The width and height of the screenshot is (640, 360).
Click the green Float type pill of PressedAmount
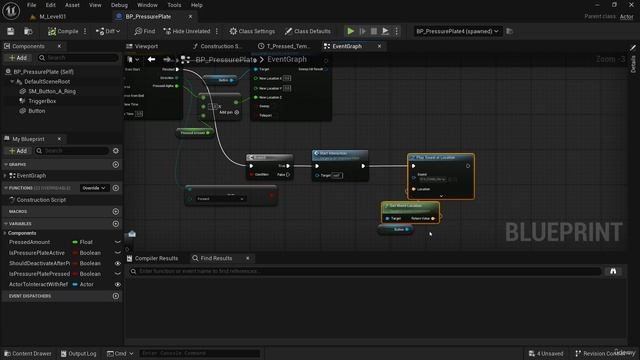pos(75,242)
